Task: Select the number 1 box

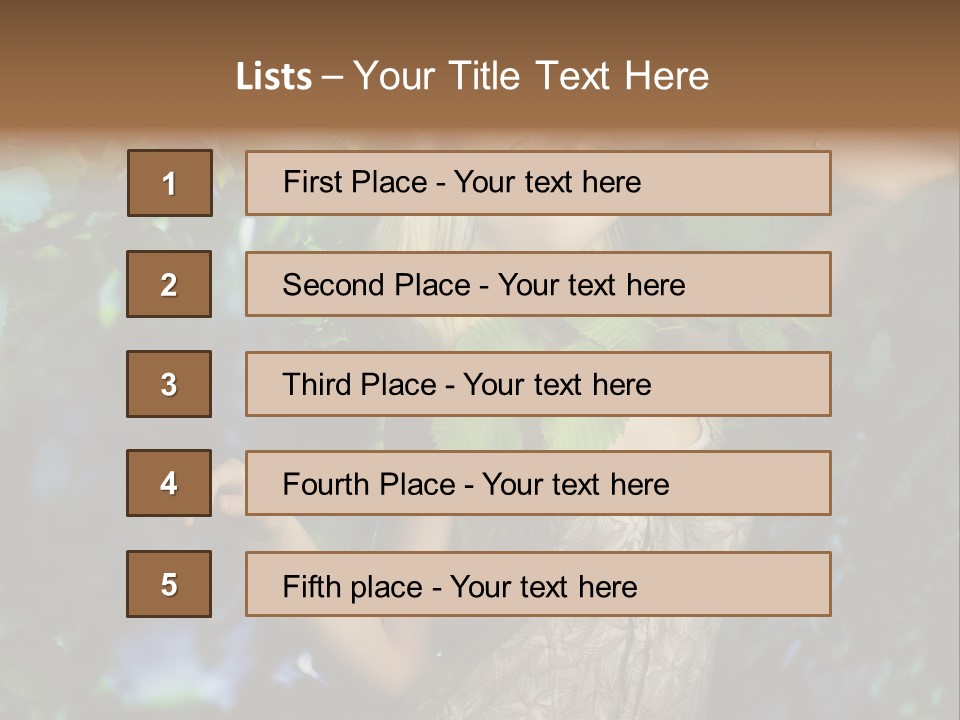Action: (170, 183)
